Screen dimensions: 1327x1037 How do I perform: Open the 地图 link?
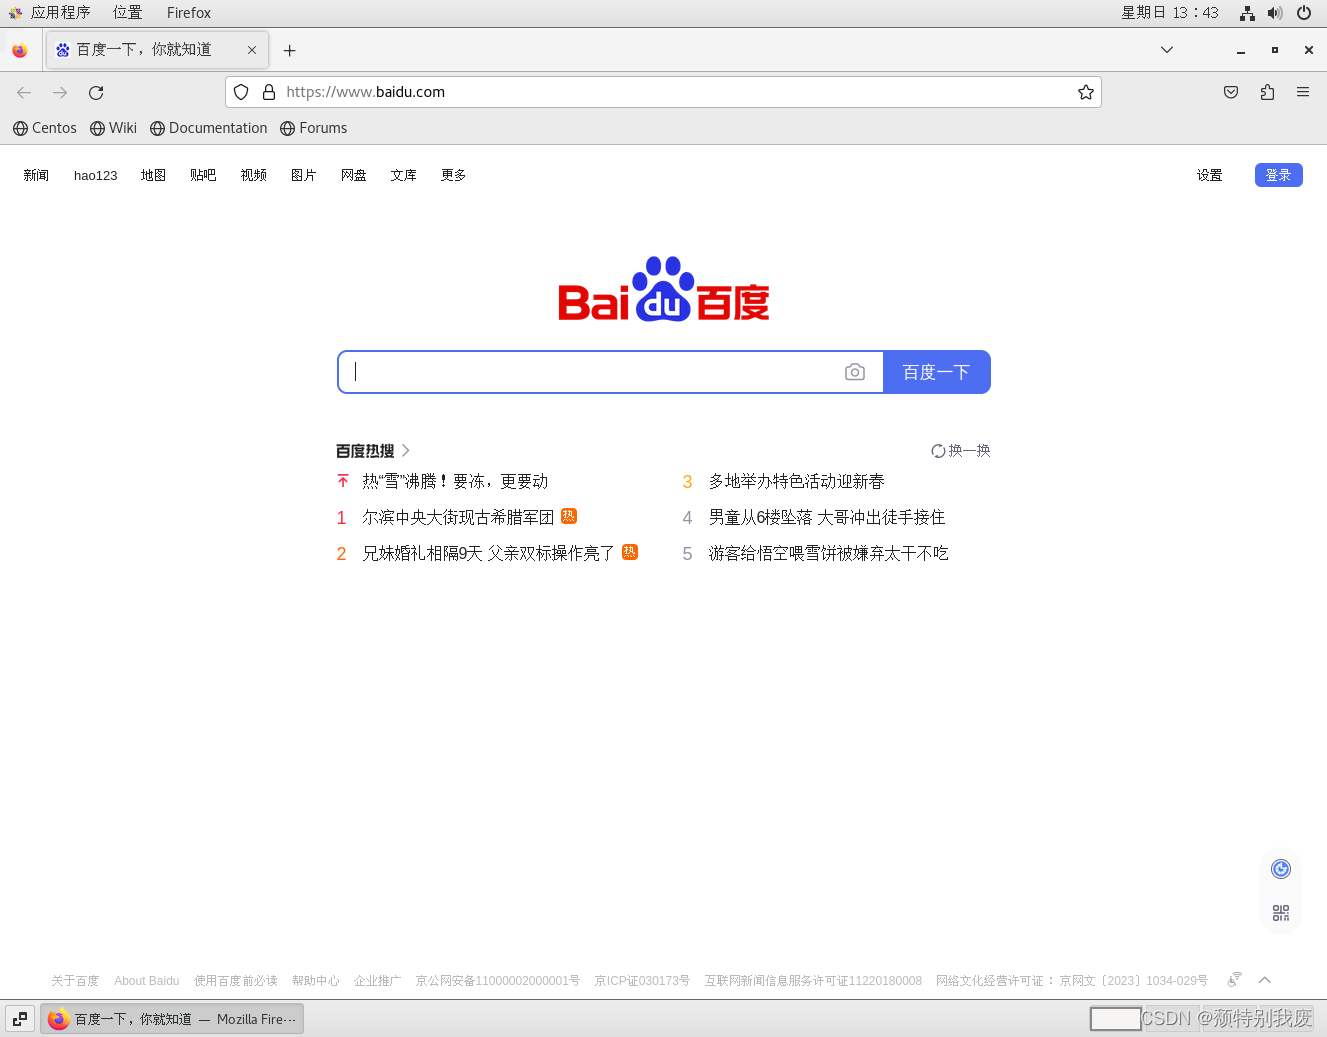[153, 175]
